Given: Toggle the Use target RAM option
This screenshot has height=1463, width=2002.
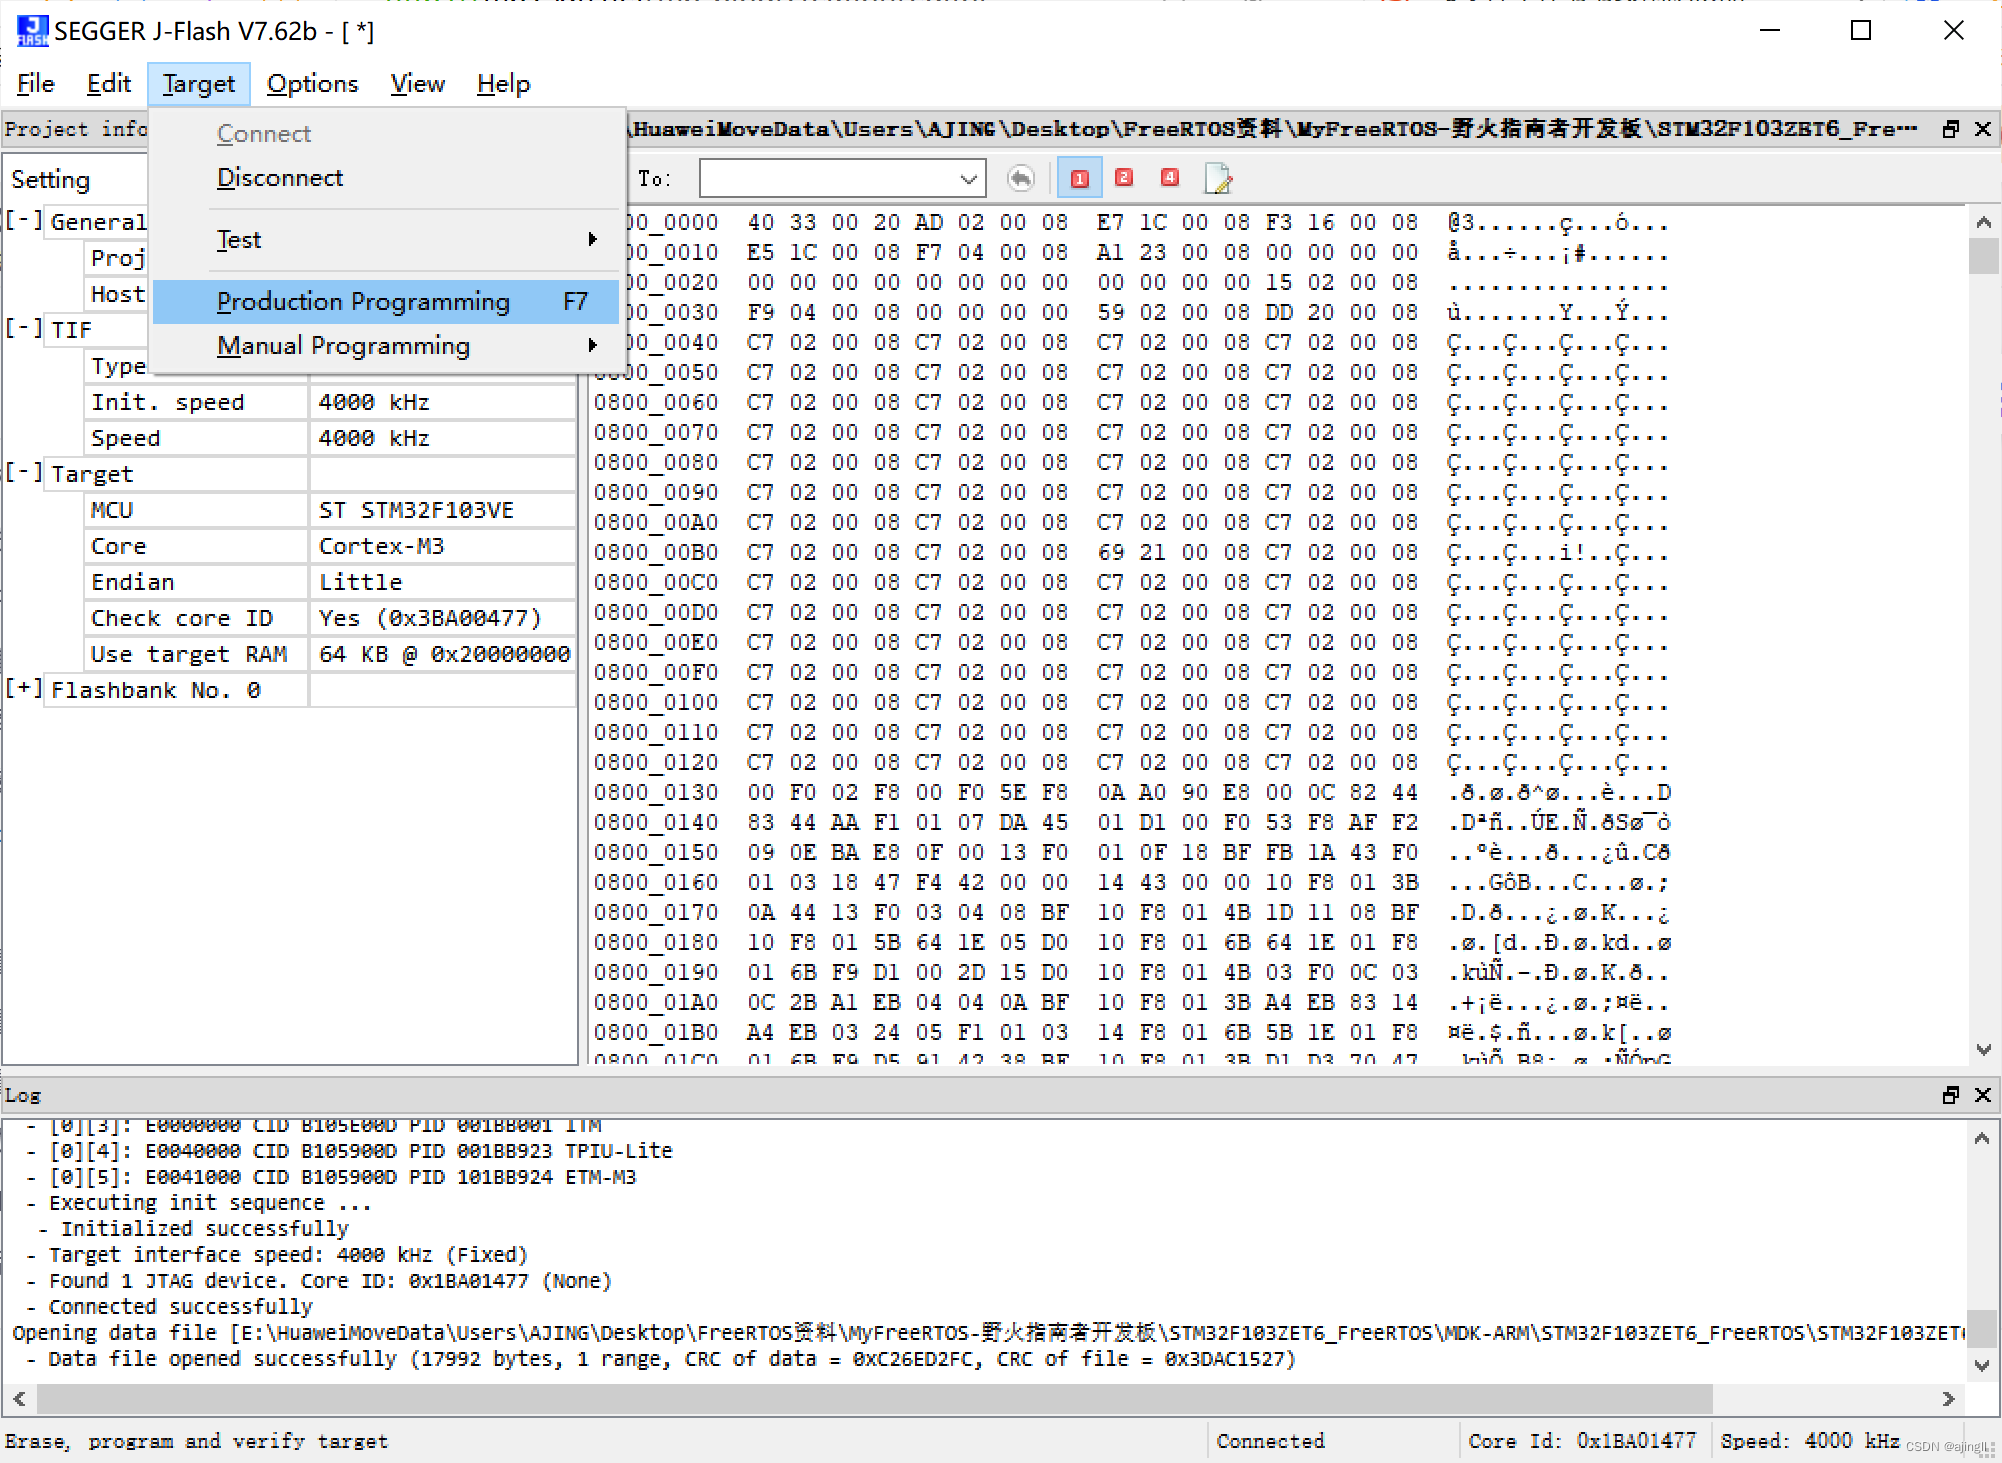Looking at the screenshot, I should [x=443, y=653].
